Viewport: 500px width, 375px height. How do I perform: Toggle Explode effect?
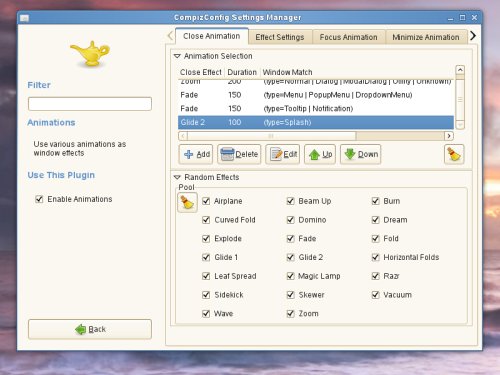[x=206, y=238]
